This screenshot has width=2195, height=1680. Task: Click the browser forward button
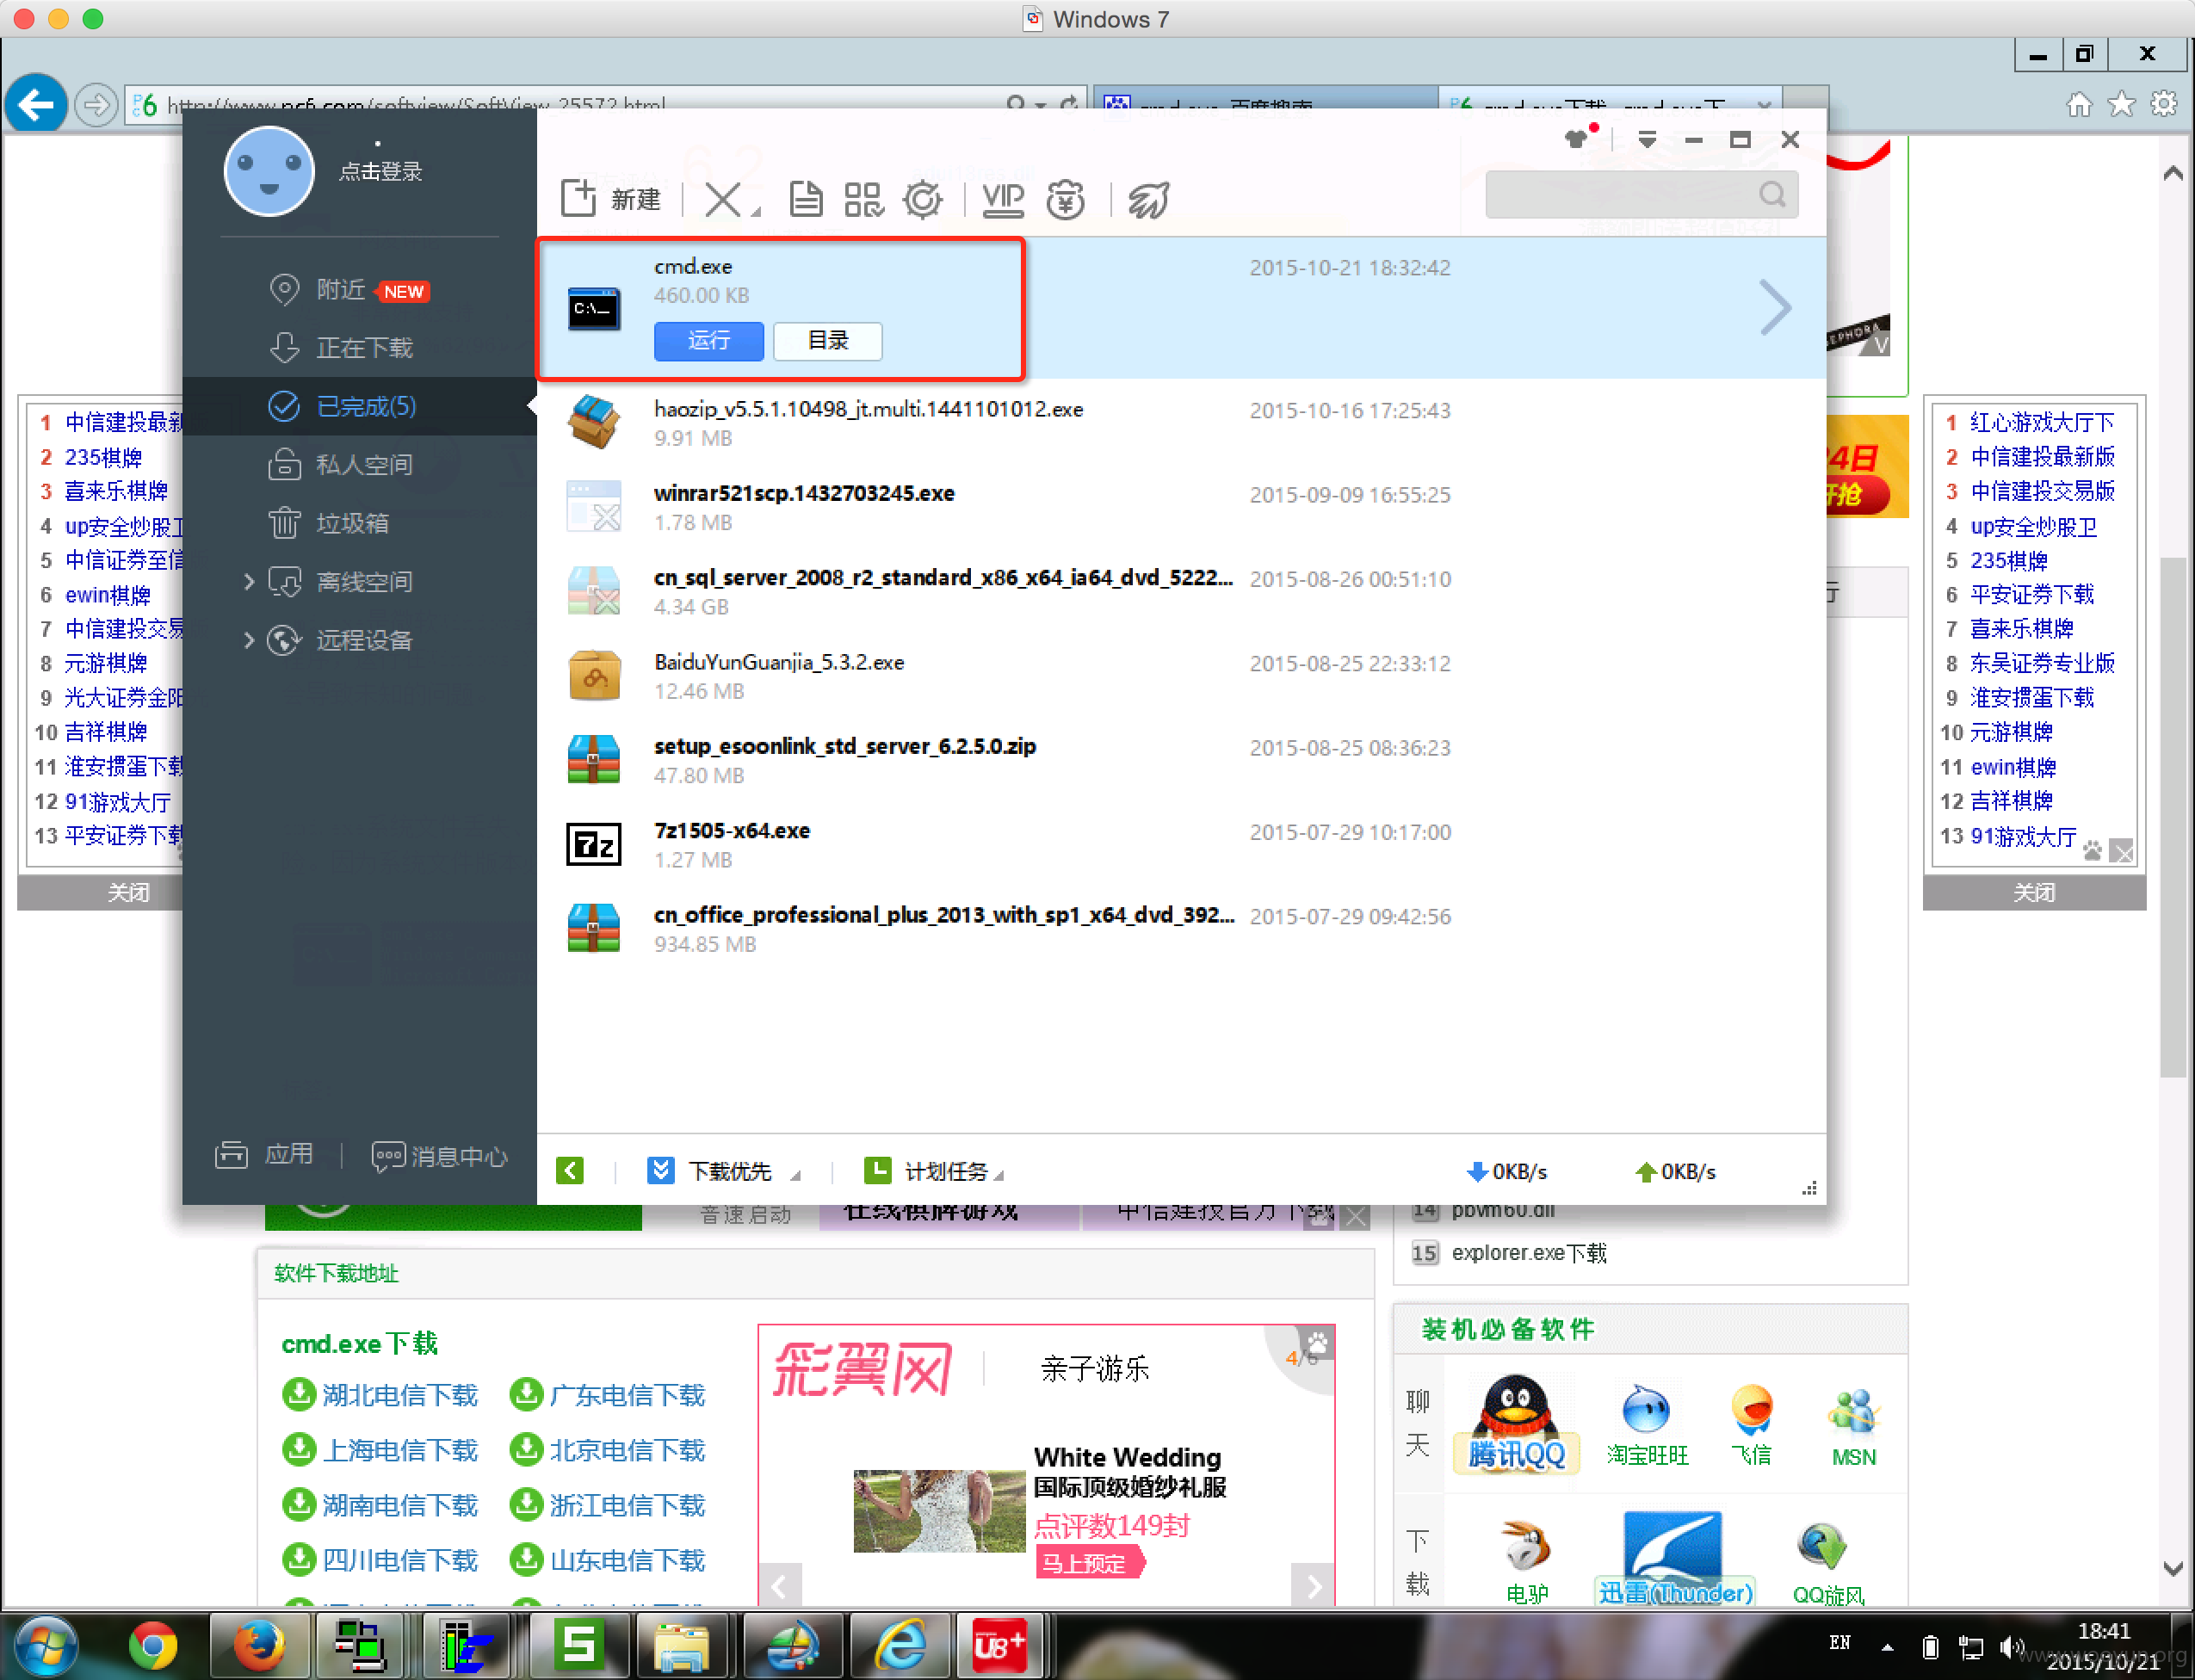(96, 104)
